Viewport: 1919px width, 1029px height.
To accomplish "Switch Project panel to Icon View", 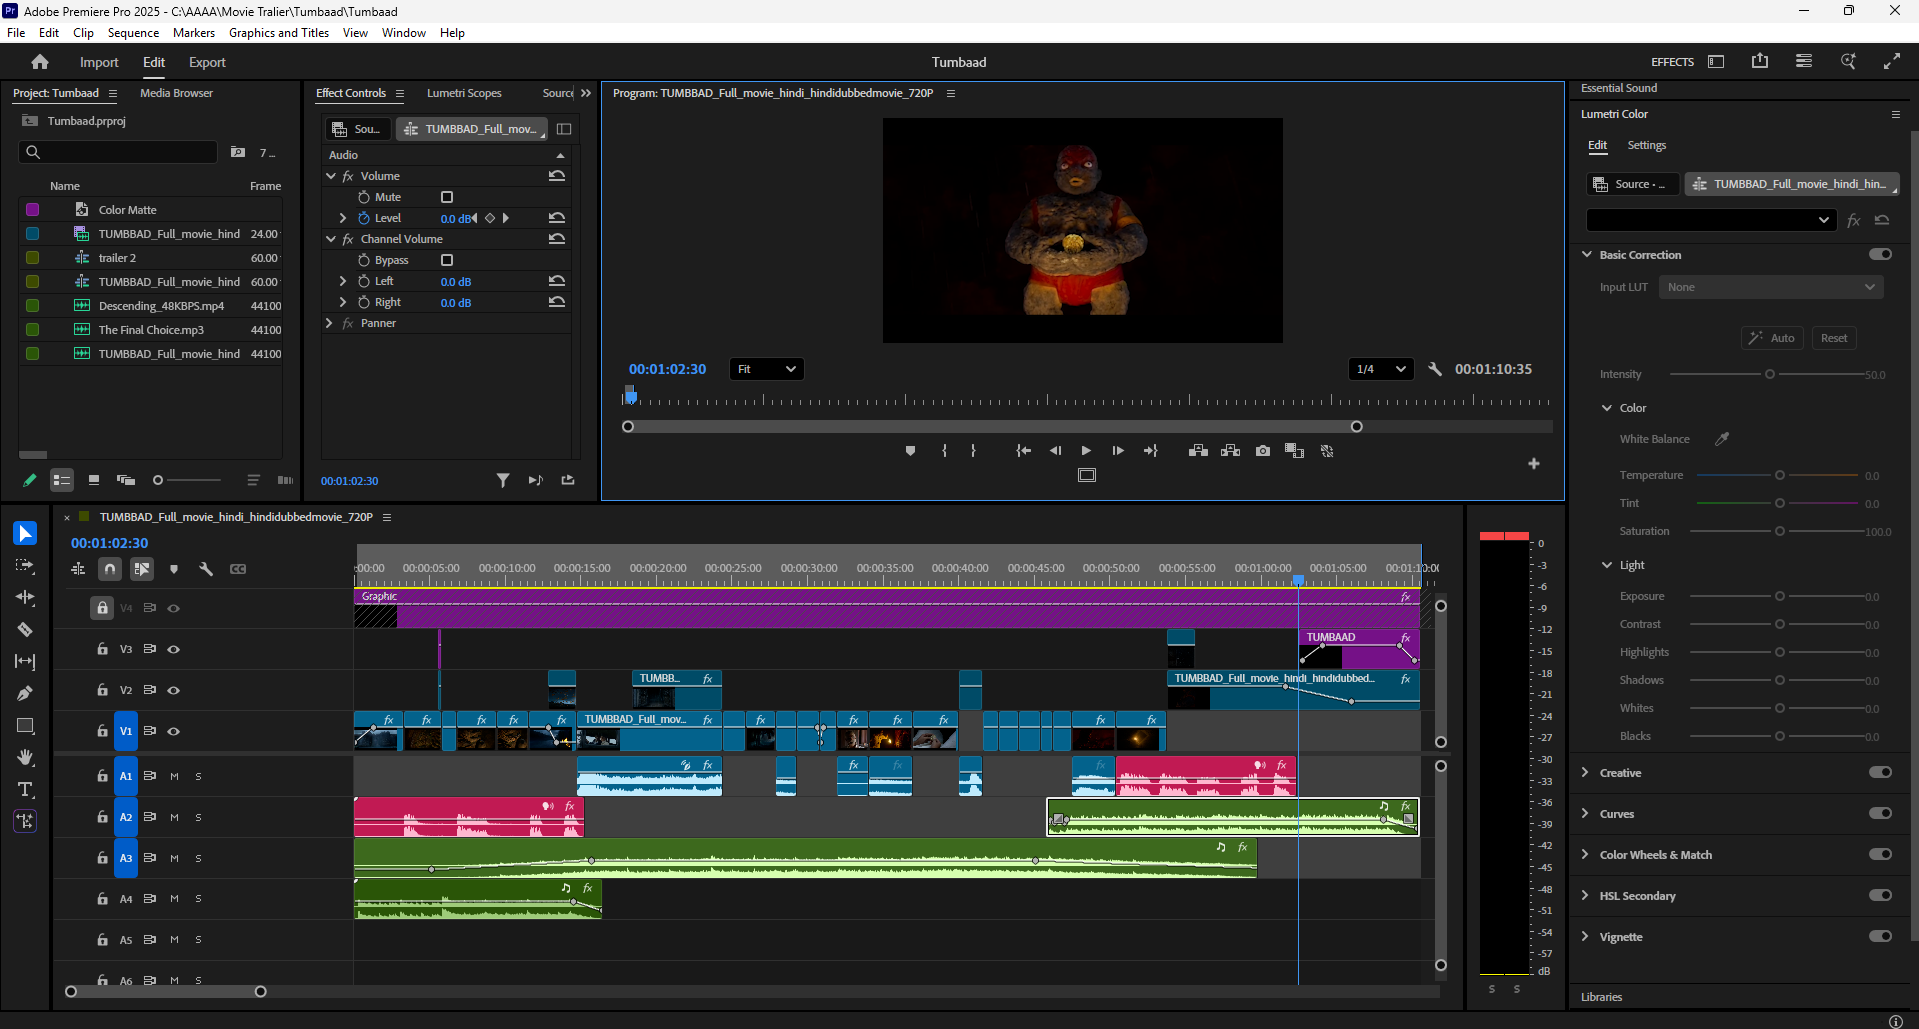I will click(x=94, y=480).
